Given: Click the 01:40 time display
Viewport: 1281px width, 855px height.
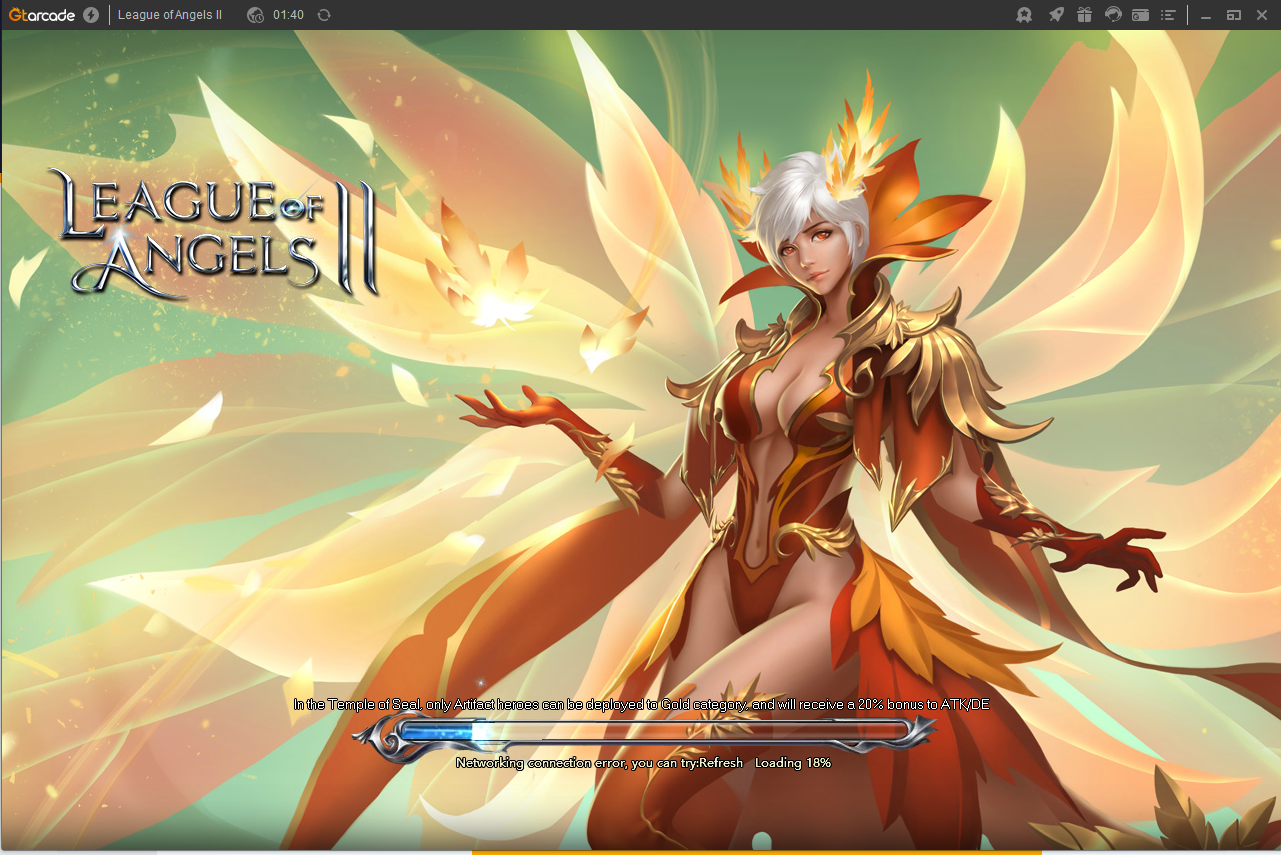Looking at the screenshot, I should point(288,15).
